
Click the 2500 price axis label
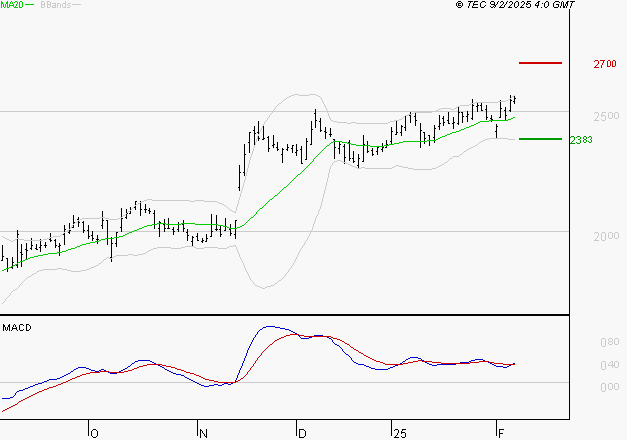coord(606,116)
